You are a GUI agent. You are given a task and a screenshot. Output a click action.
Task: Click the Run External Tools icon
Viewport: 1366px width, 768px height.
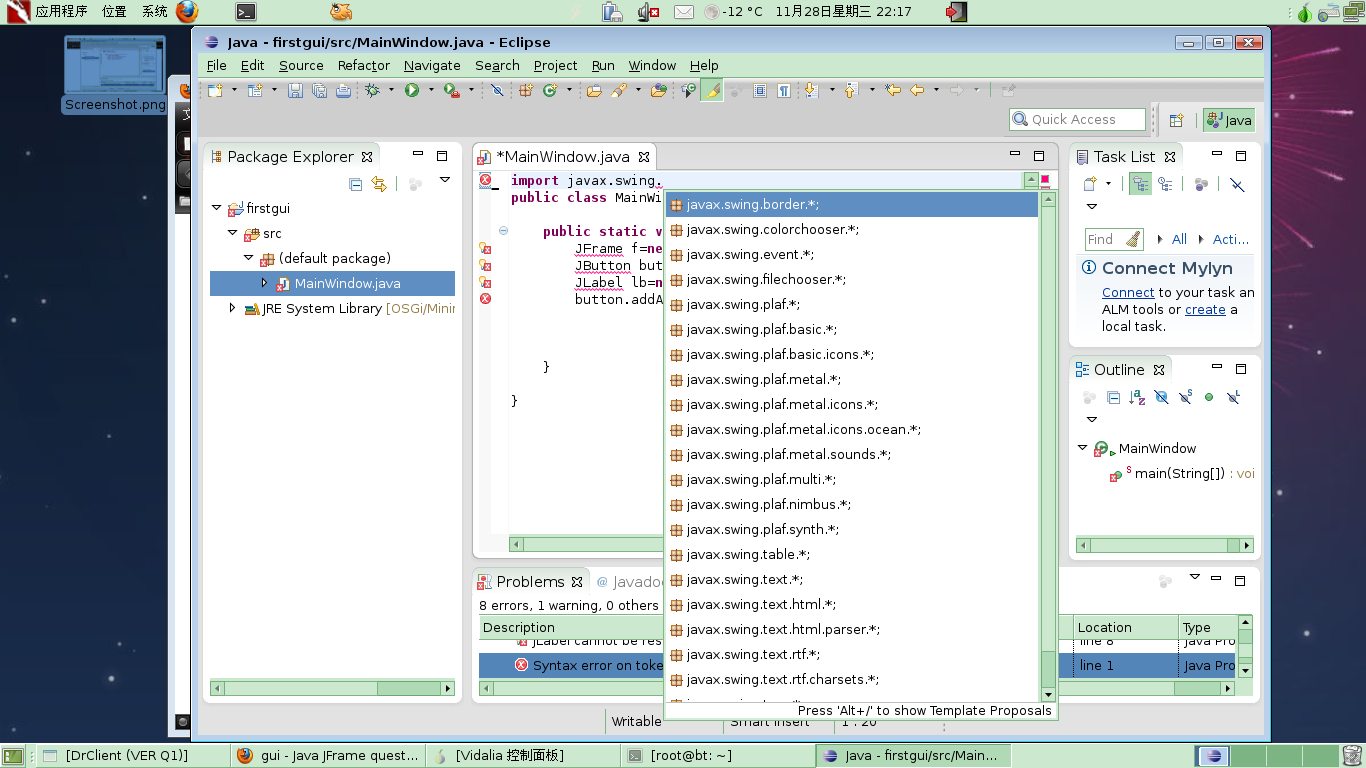point(451,90)
